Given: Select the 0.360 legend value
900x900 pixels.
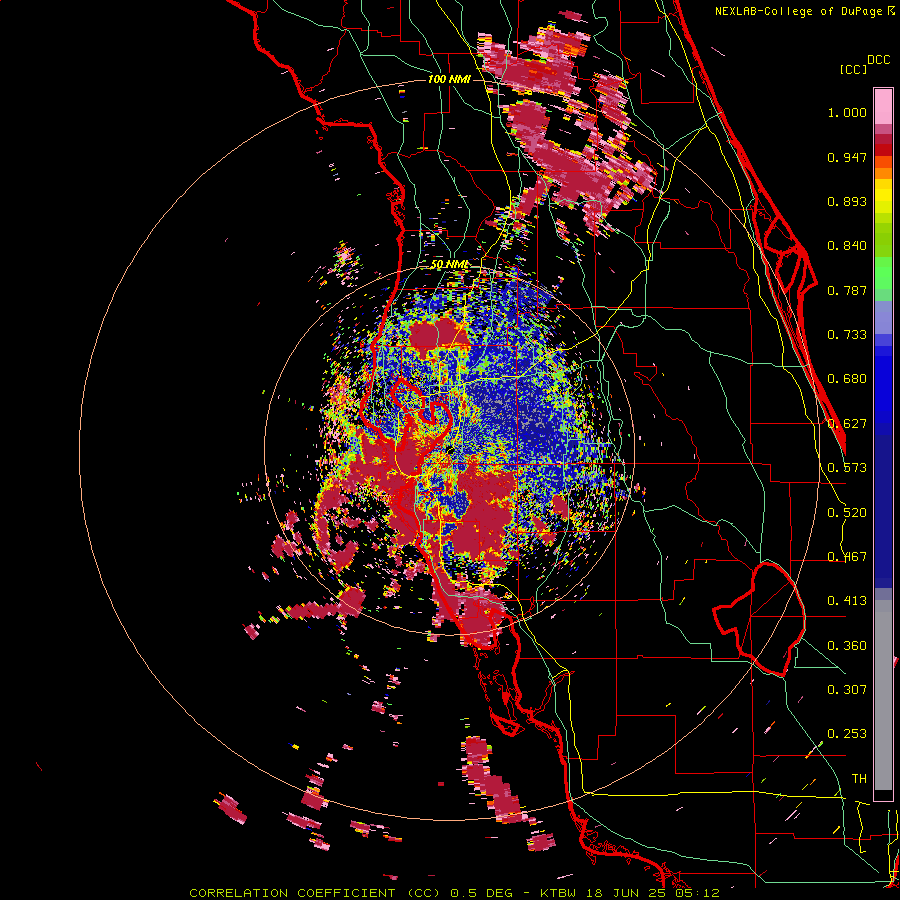Looking at the screenshot, I should (x=847, y=646).
